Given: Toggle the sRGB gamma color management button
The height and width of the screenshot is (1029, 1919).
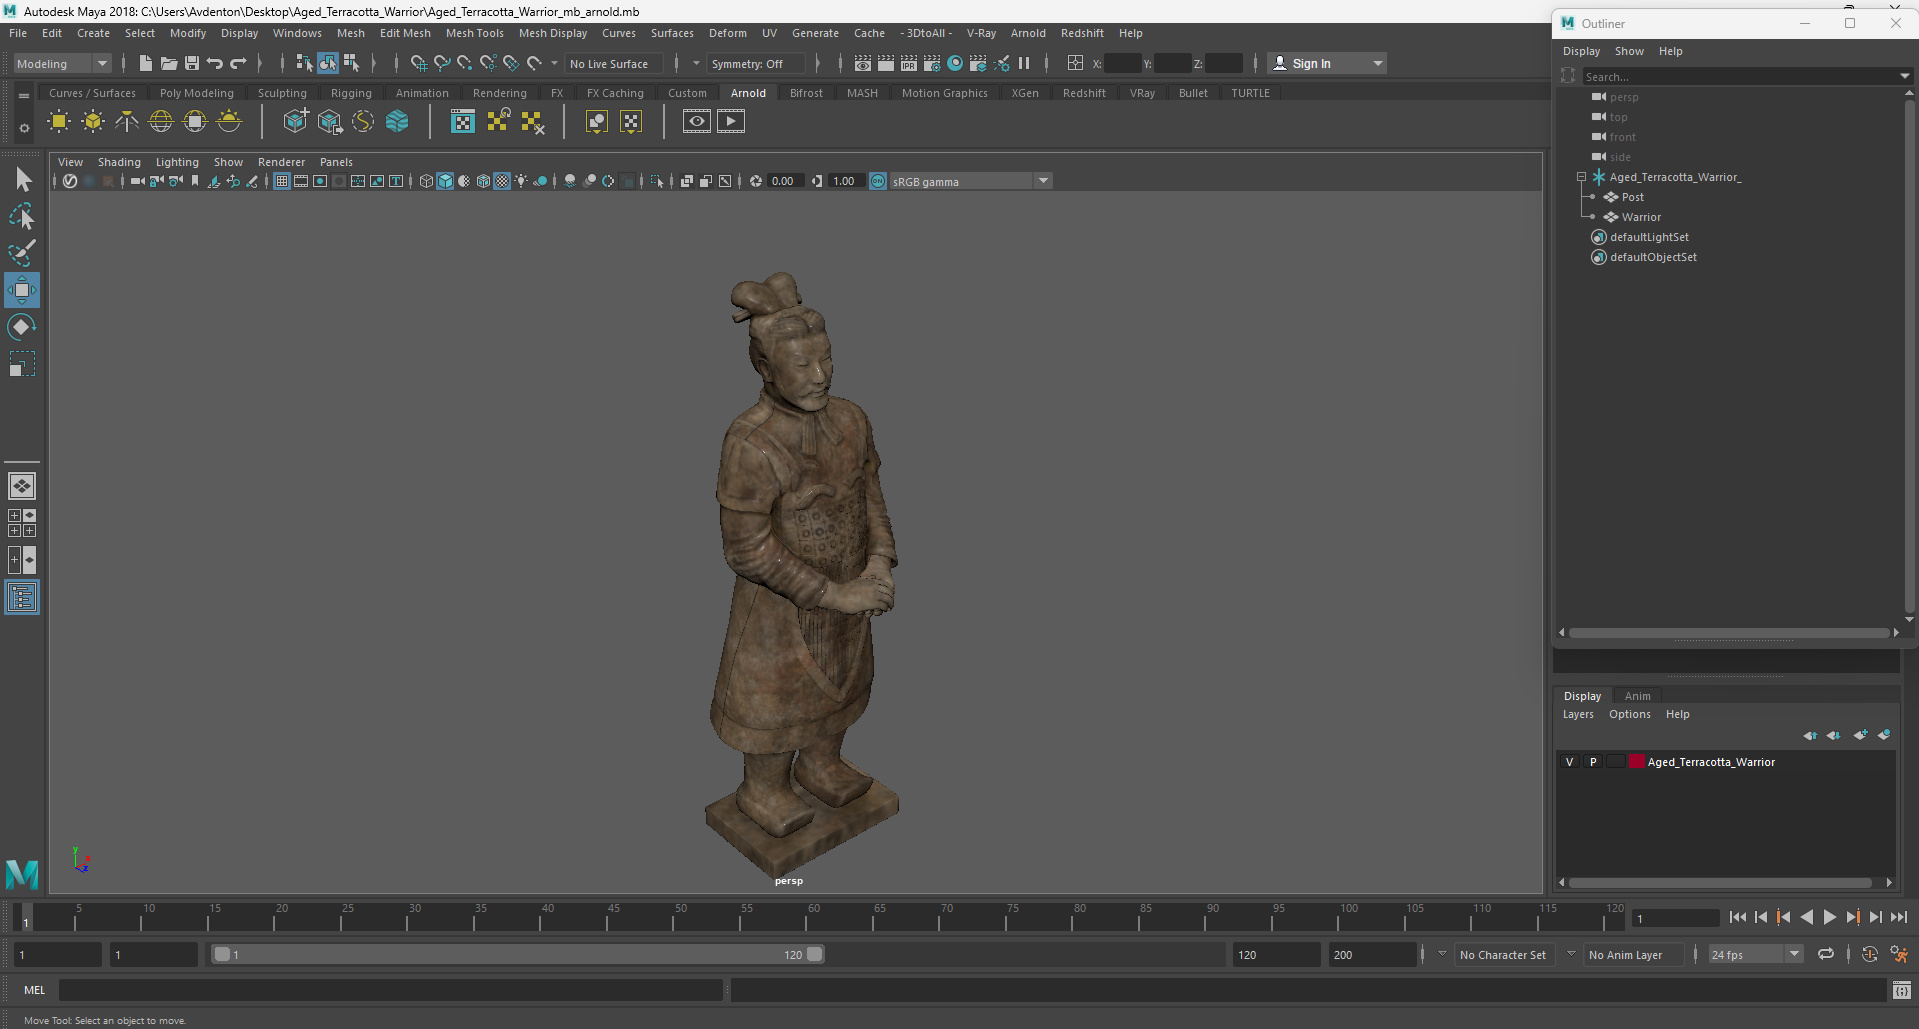Looking at the screenshot, I should pyautogui.click(x=878, y=181).
